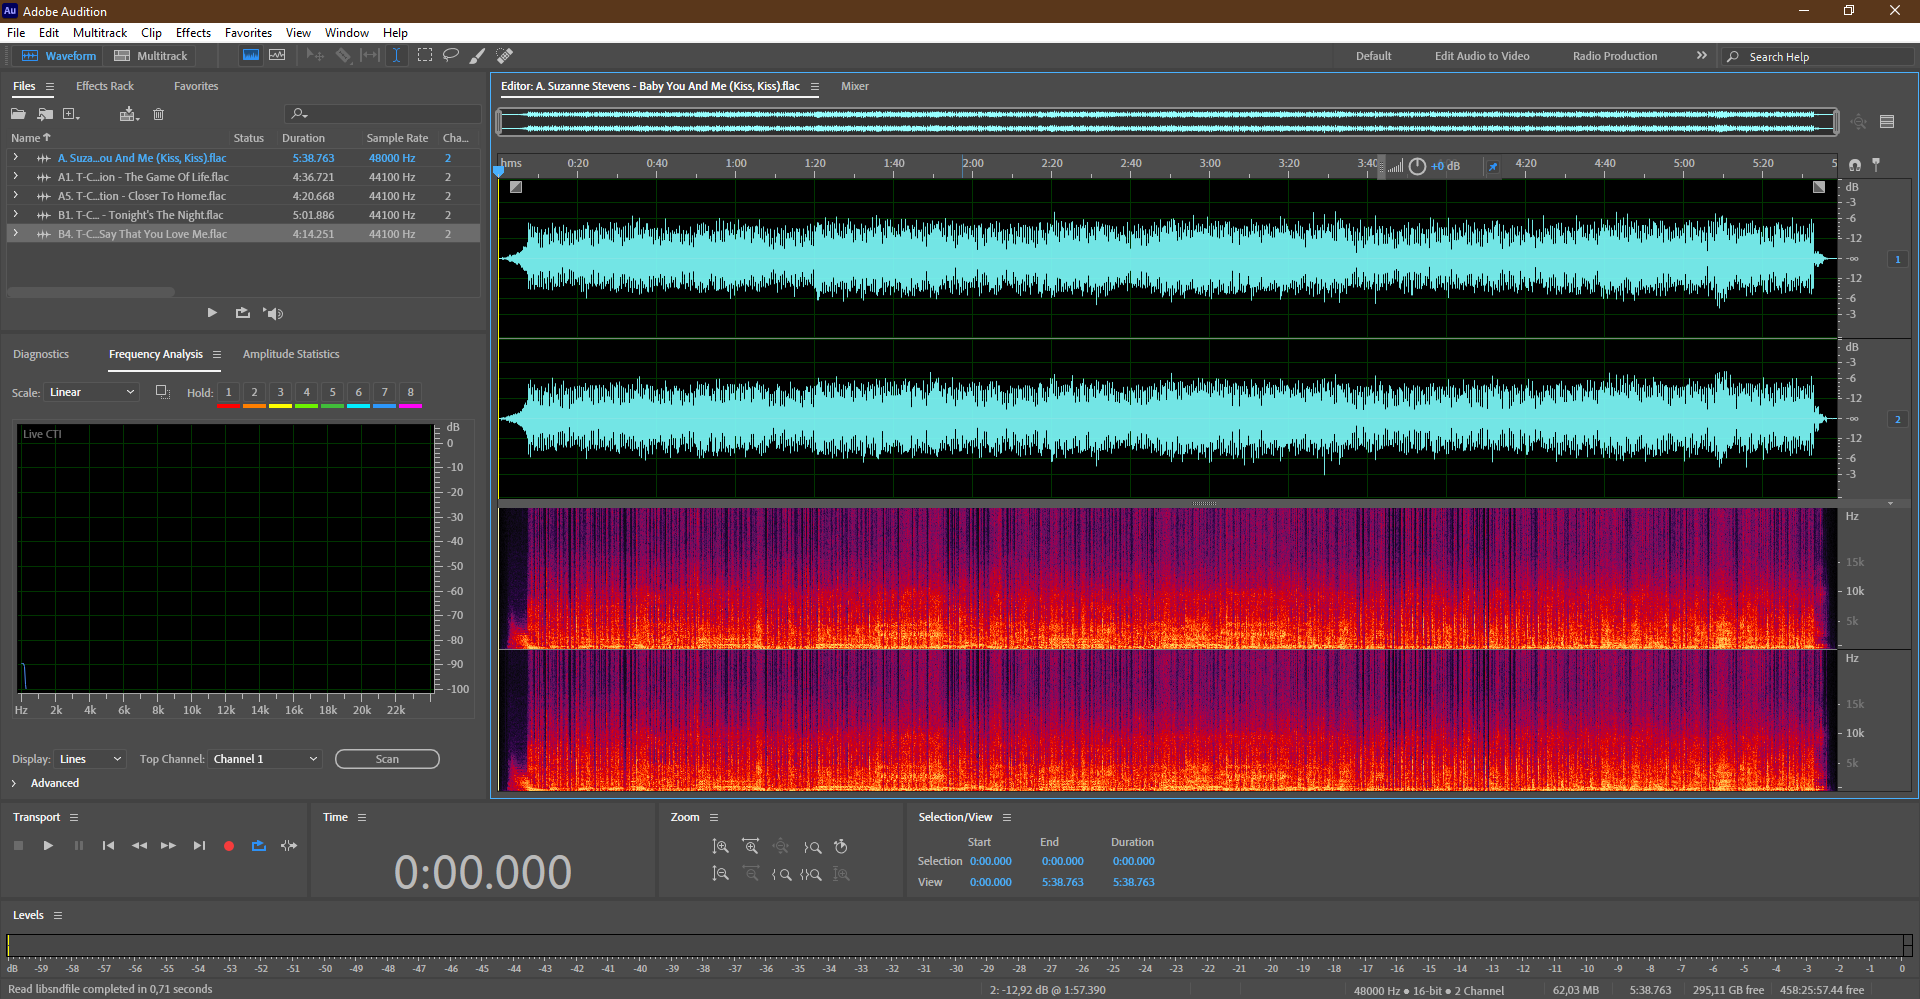The image size is (1920, 999).
Task: Play the selected file preview
Action: tap(212, 313)
